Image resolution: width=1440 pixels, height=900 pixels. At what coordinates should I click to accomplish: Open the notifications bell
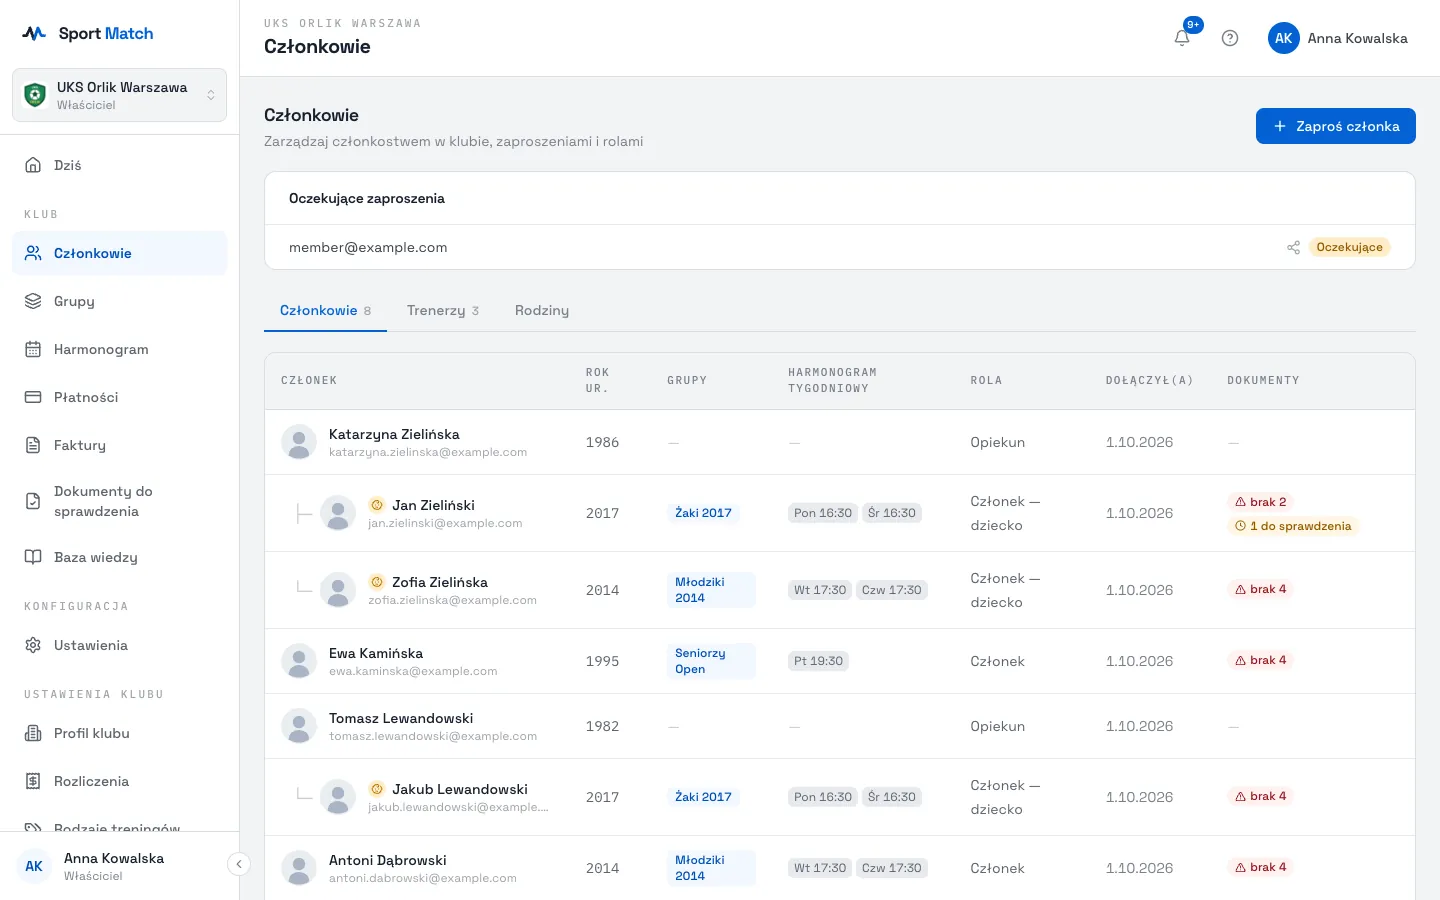1182,38
